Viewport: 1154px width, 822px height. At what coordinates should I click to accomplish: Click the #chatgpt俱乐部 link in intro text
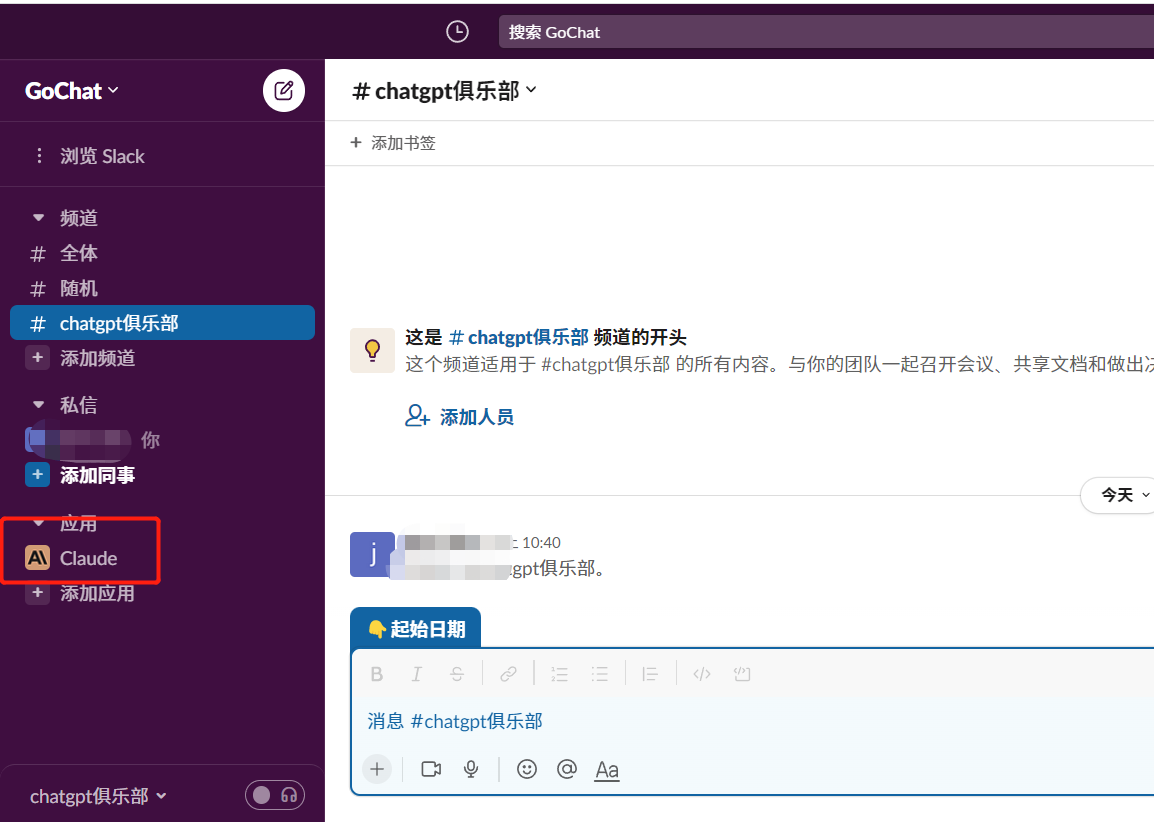[x=519, y=337]
